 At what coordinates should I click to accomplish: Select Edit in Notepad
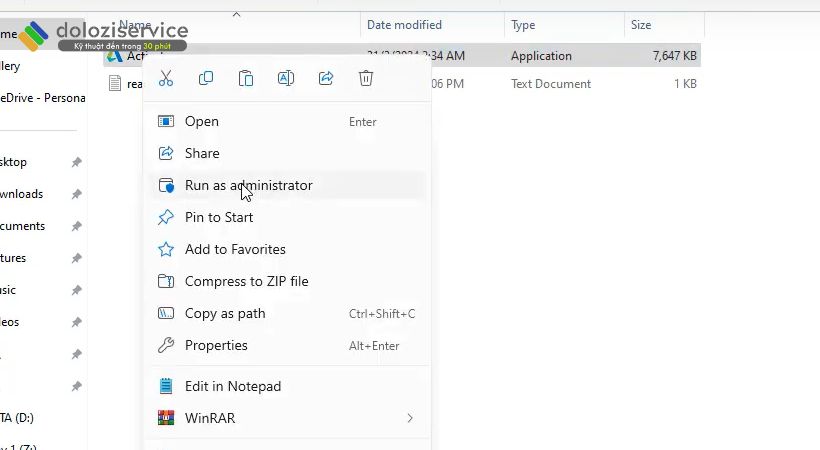287,386
